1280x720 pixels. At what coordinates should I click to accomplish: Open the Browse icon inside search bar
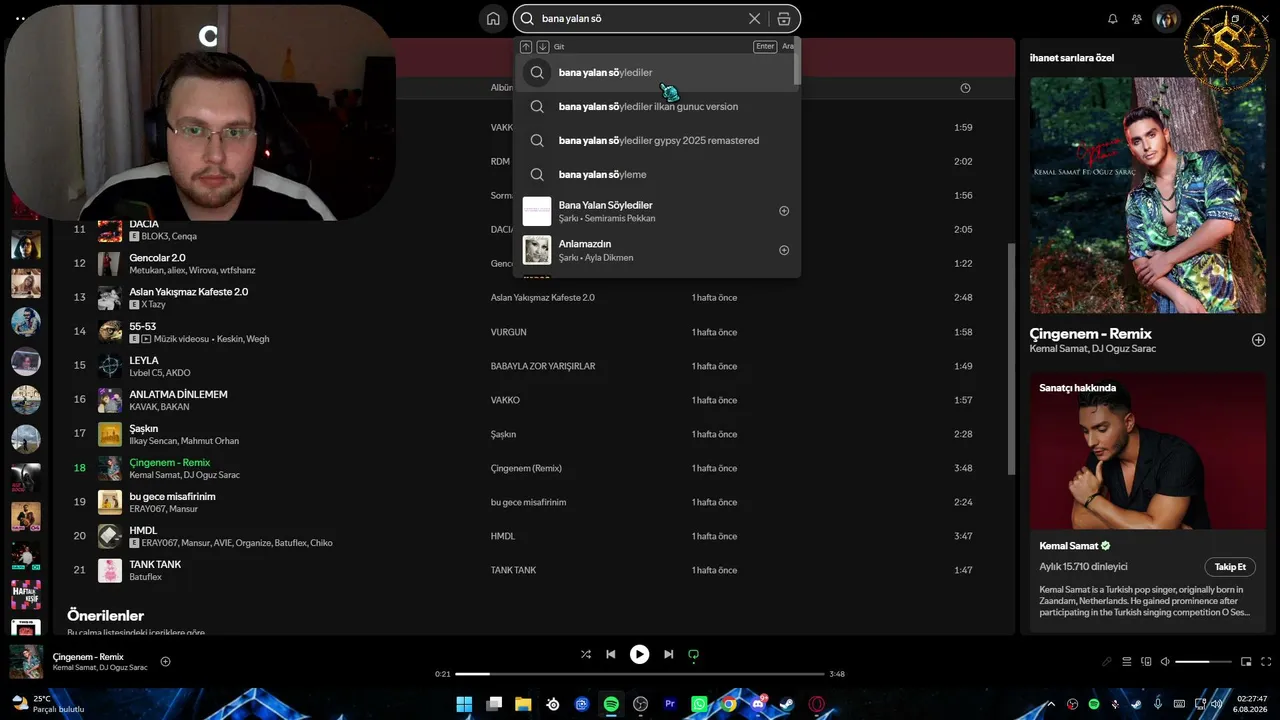[784, 19]
